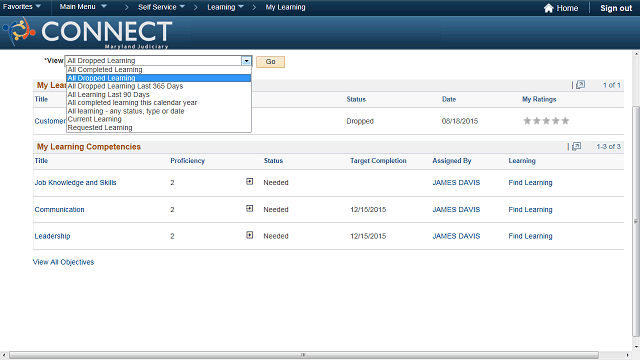The height and width of the screenshot is (360, 640).
Task: Open the Favorites dropdown menu
Action: click(22, 7)
